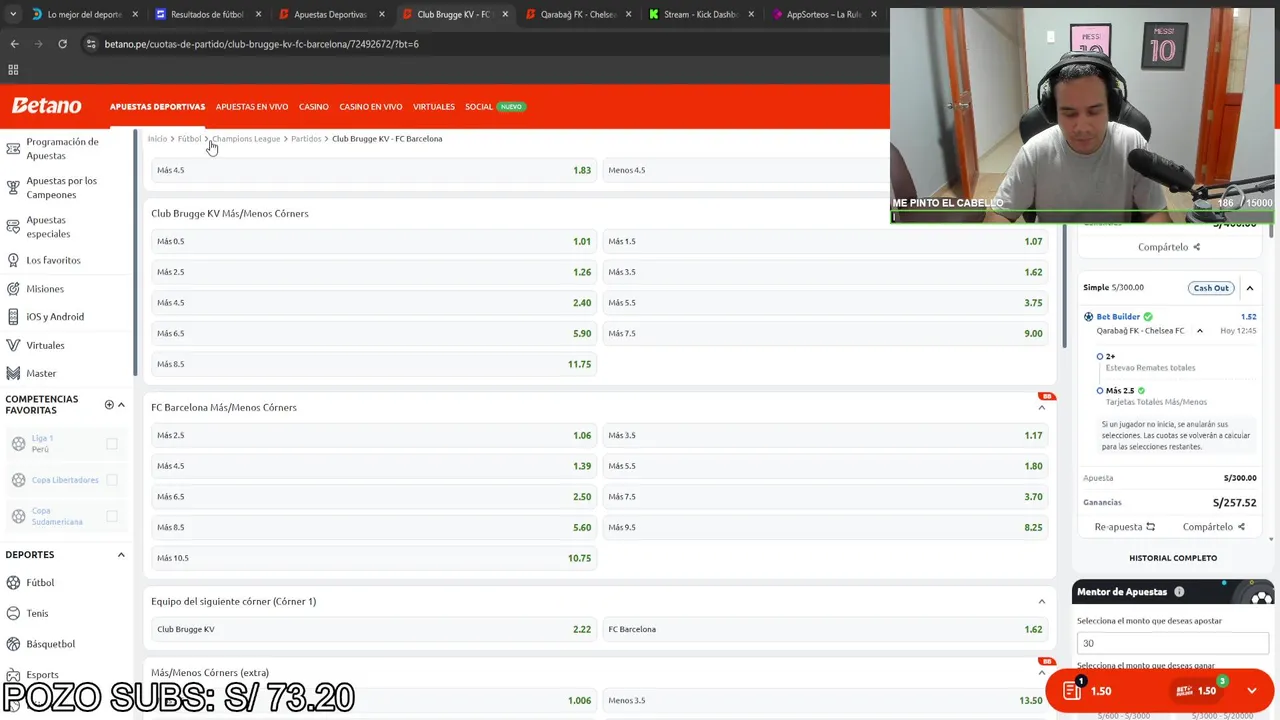The image size is (1280, 720).
Task: Collapse the Qarabağ FK - Chelsea FC selections
Action: 1200,331
